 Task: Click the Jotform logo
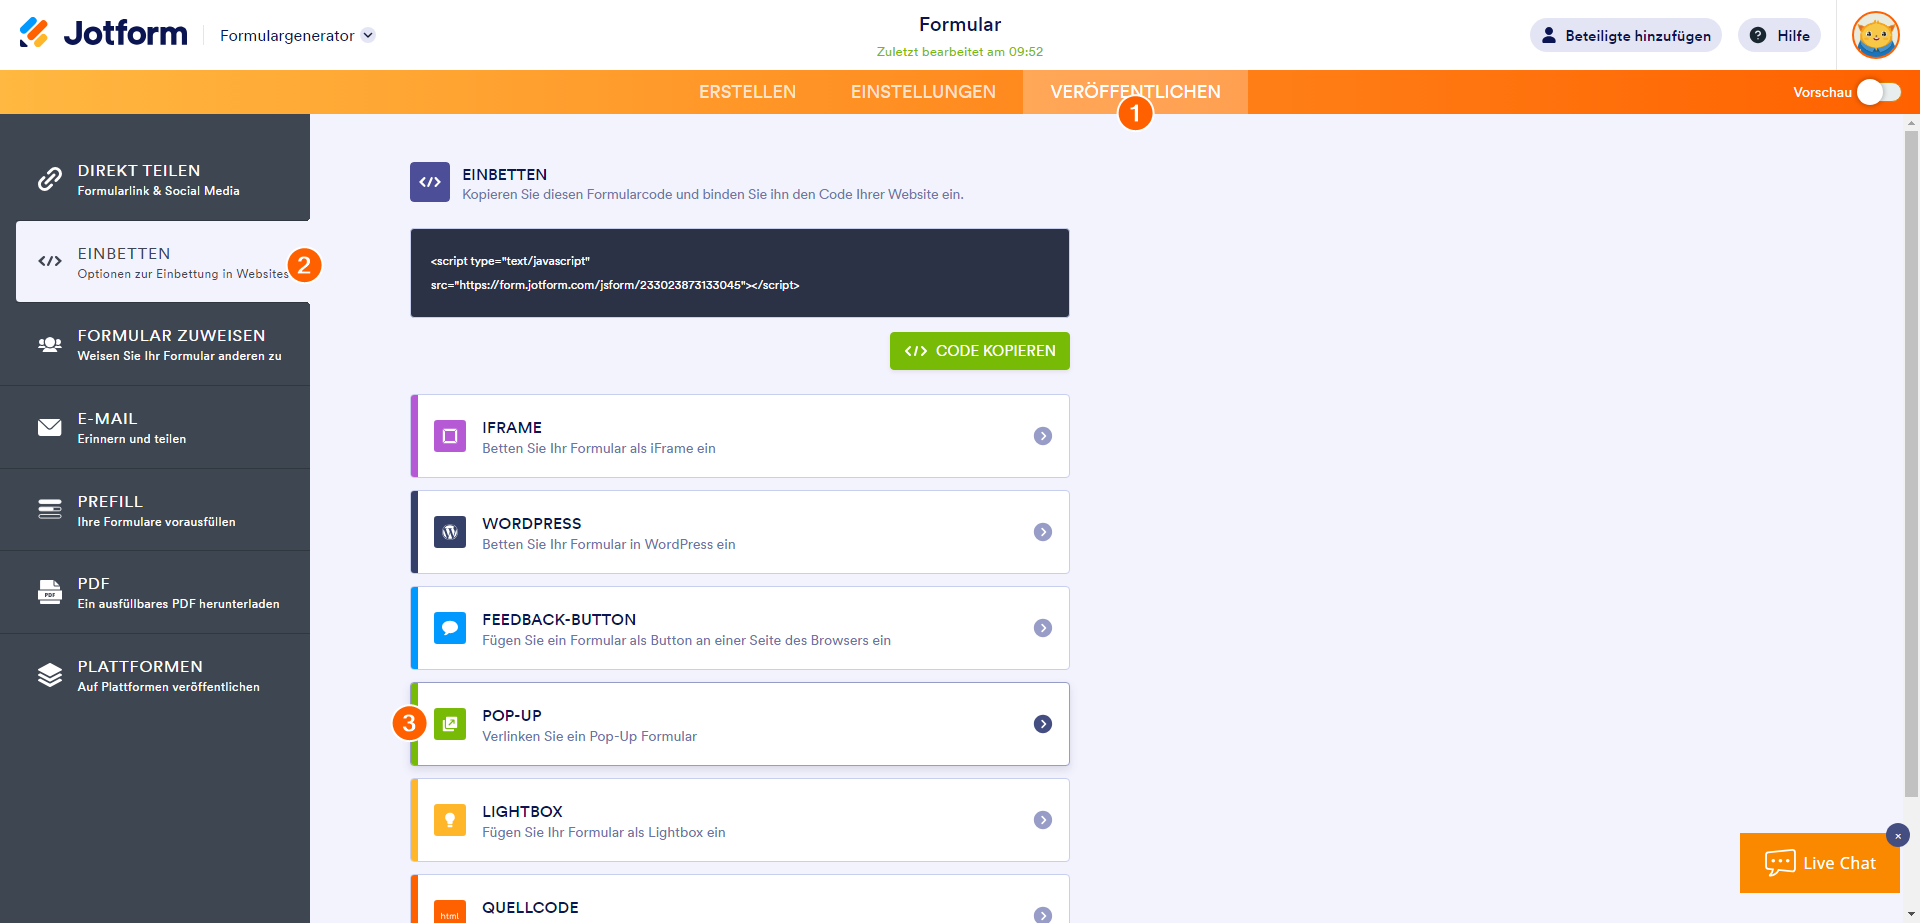(103, 33)
